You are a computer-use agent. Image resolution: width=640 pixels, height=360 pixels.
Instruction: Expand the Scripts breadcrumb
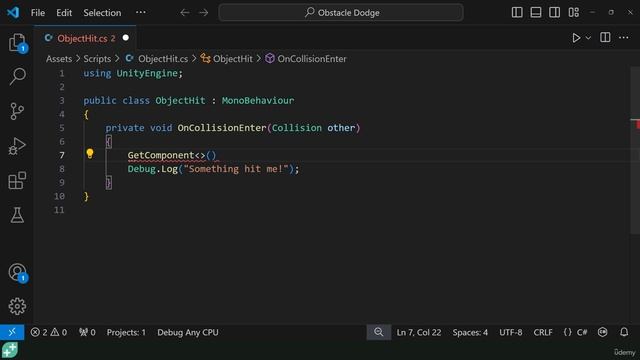pos(97,59)
